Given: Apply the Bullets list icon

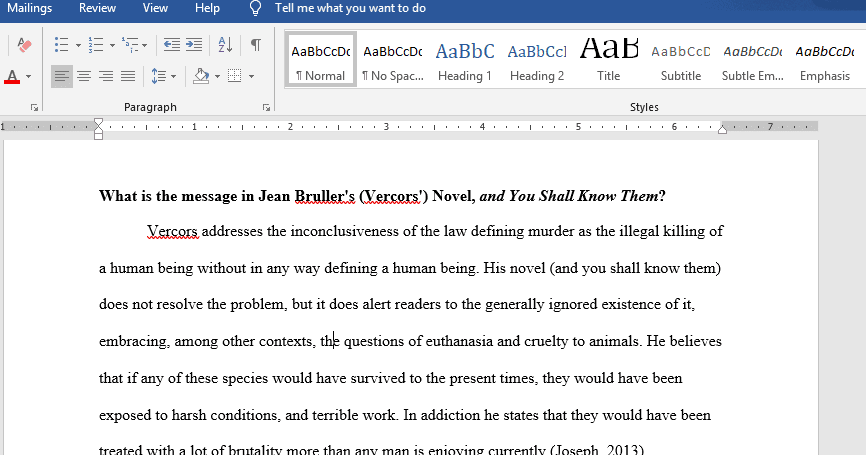Looking at the screenshot, I should pos(61,45).
